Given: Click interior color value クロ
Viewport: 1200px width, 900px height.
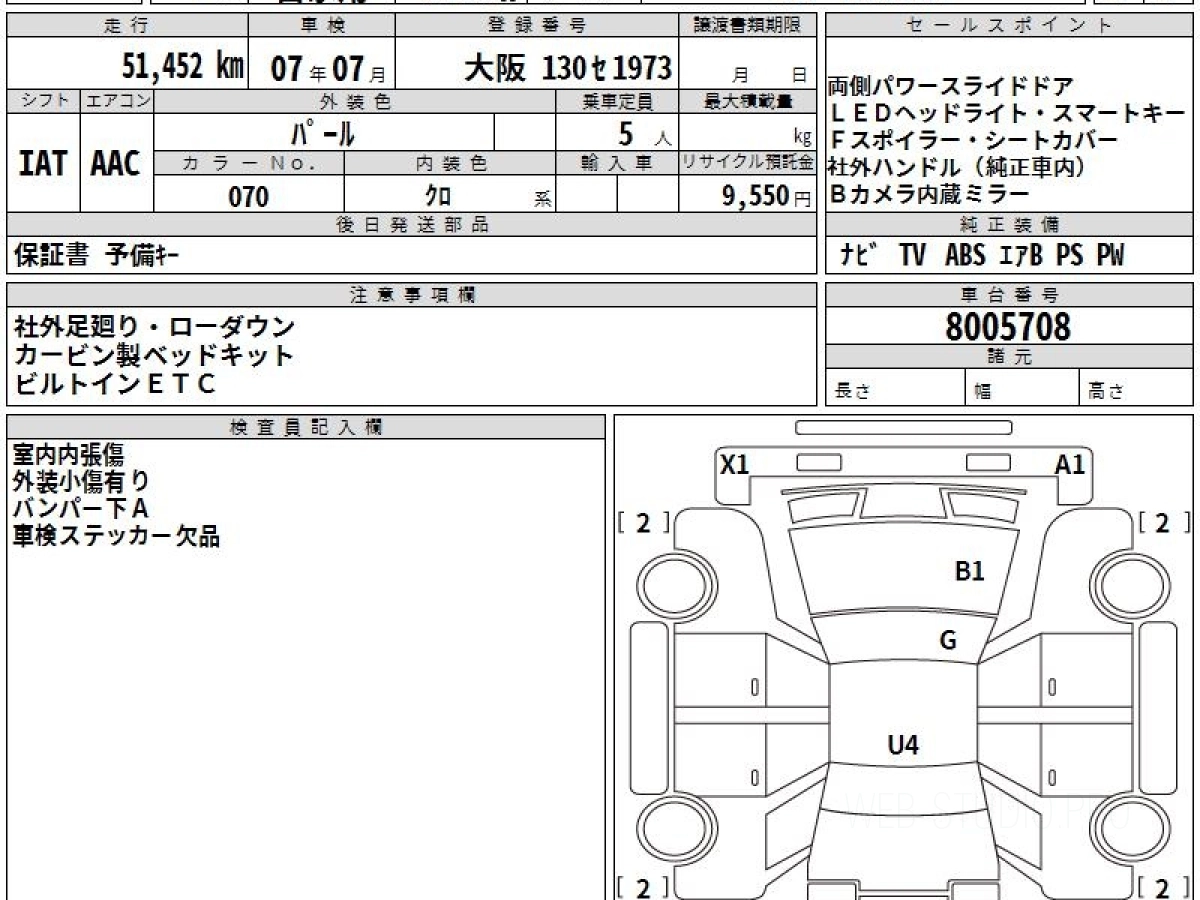Looking at the screenshot, I should click(x=439, y=196).
